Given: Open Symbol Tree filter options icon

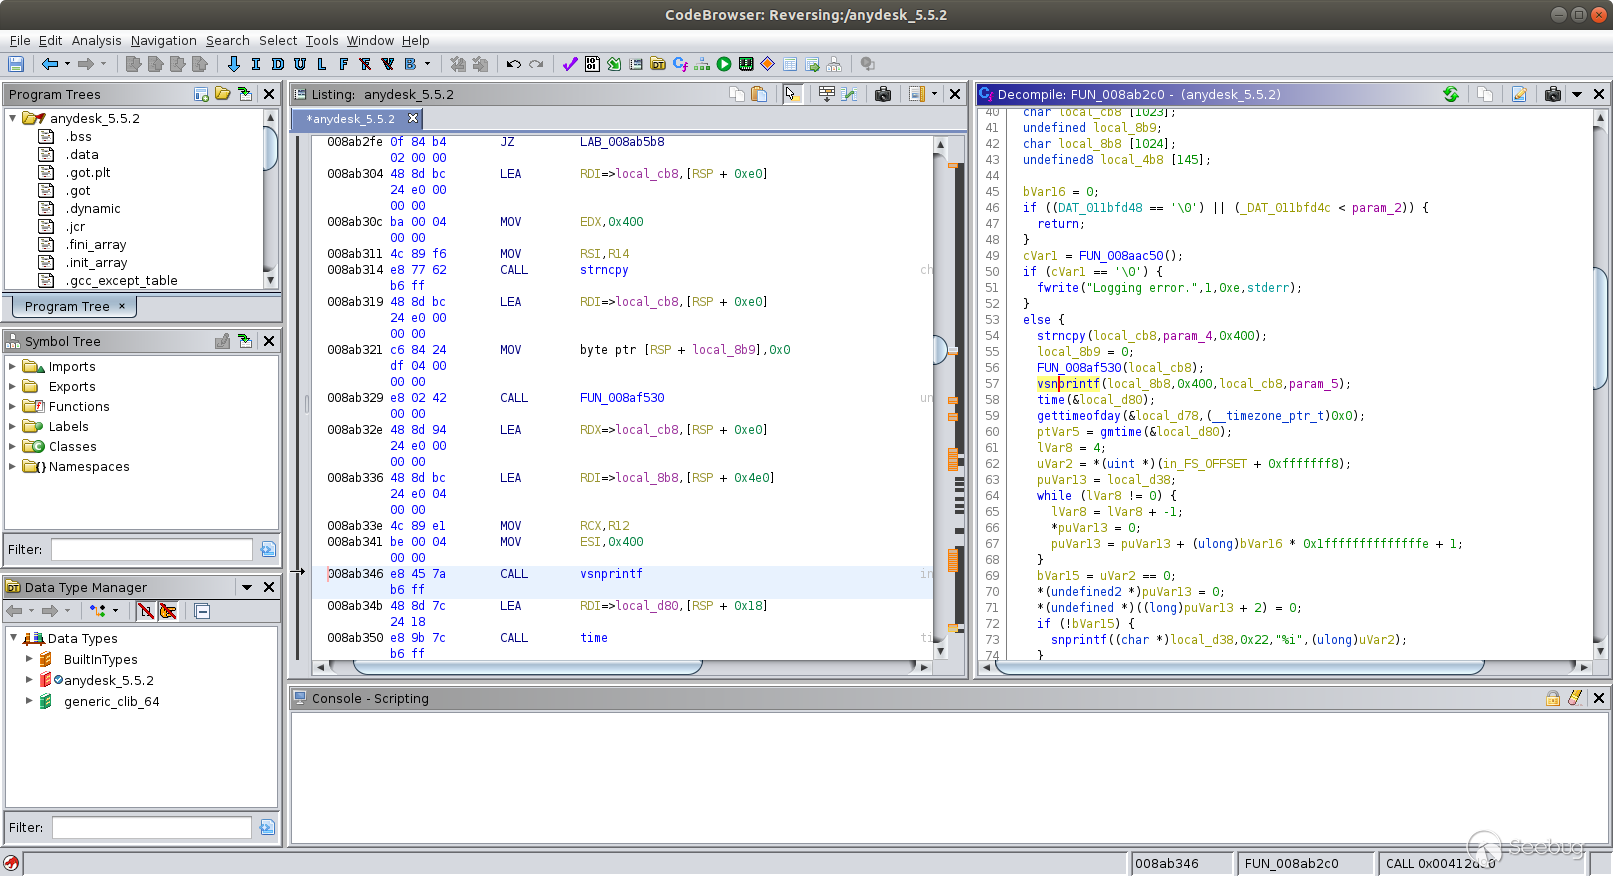Looking at the screenshot, I should 268,550.
